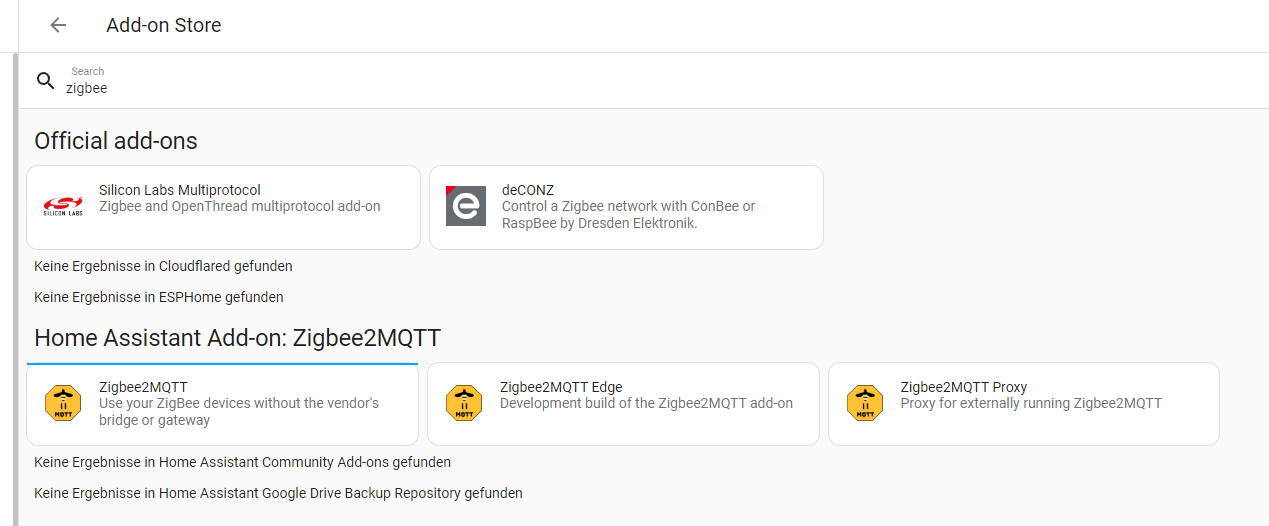Click the Add-on Store page title
1269x526 pixels.
164,25
